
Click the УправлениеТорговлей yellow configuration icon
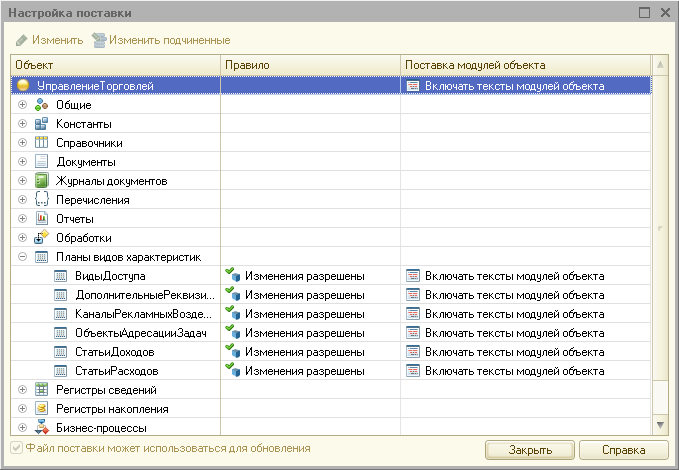point(23,85)
